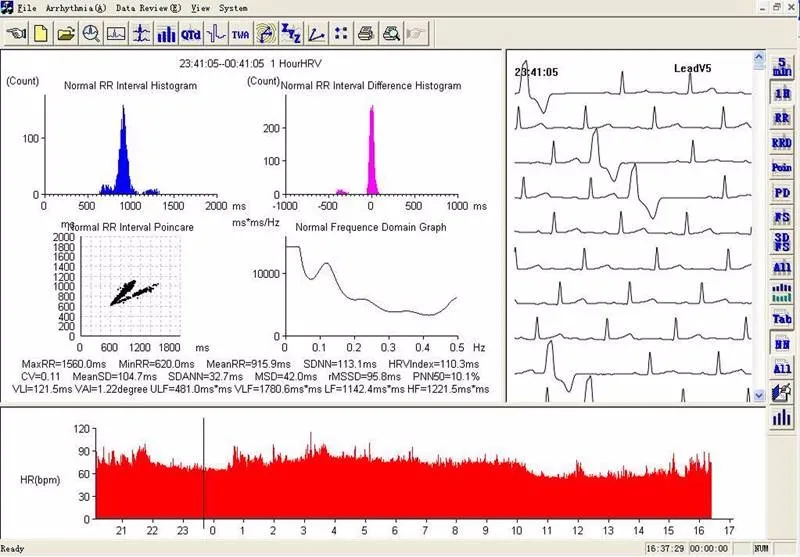This screenshot has height=557, width=800.
Task: Click the SDNN=113.1ms value
Action: coord(340,364)
